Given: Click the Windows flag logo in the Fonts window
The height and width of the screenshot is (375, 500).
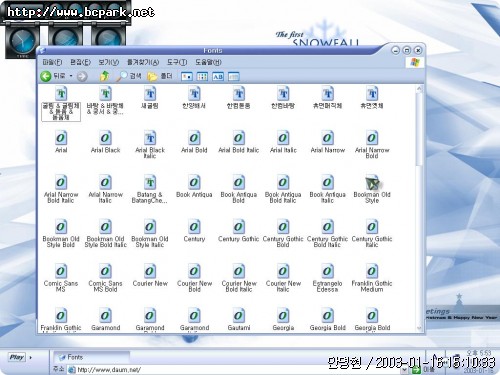Looking at the screenshot, I should coord(415,62).
